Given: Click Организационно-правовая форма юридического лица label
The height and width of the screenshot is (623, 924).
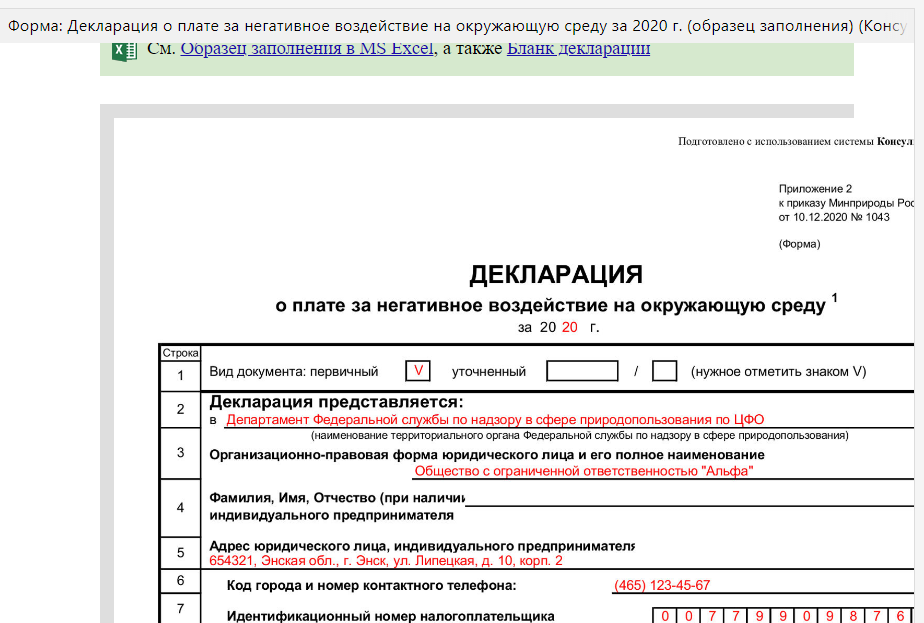Looking at the screenshot, I should tap(487, 455).
